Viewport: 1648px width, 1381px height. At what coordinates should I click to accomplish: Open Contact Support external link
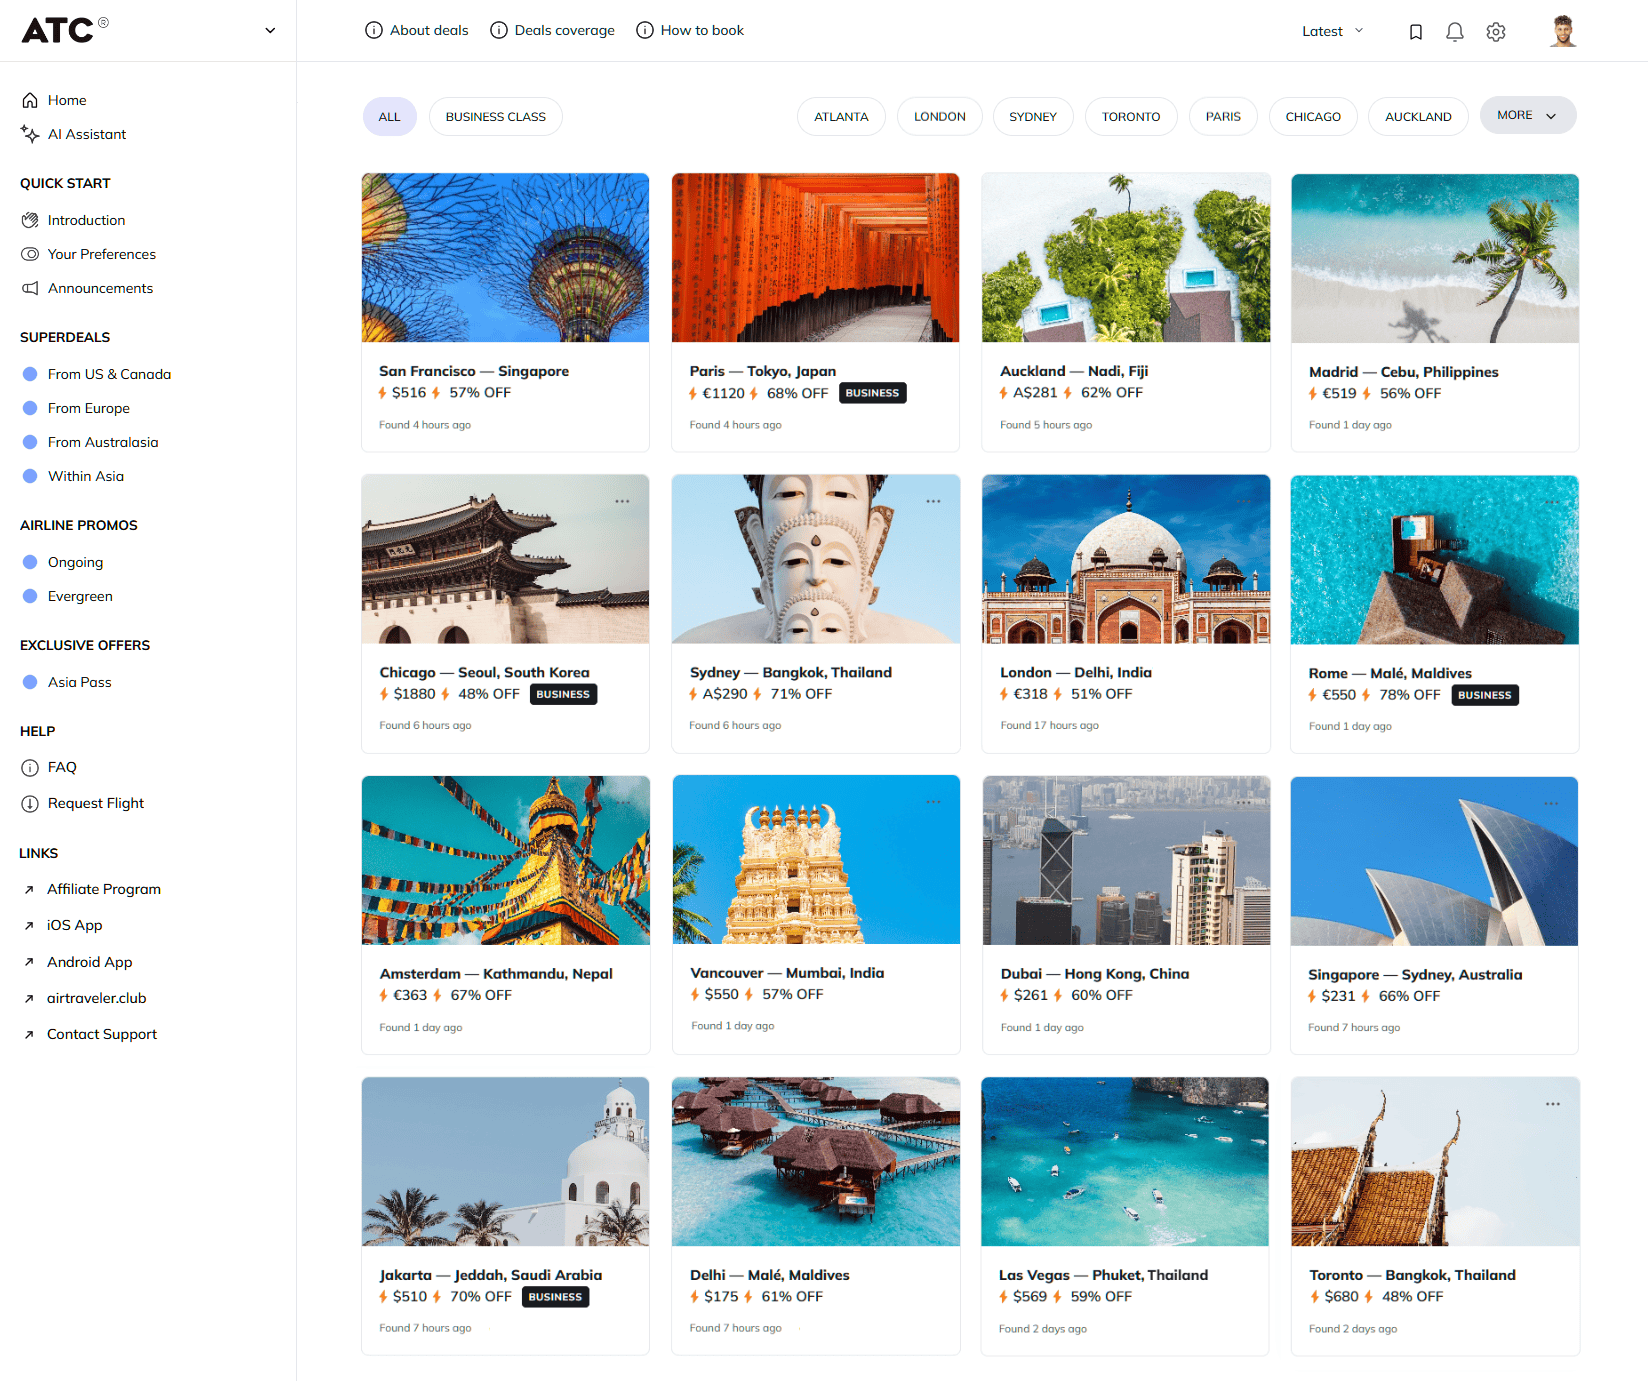(101, 1034)
